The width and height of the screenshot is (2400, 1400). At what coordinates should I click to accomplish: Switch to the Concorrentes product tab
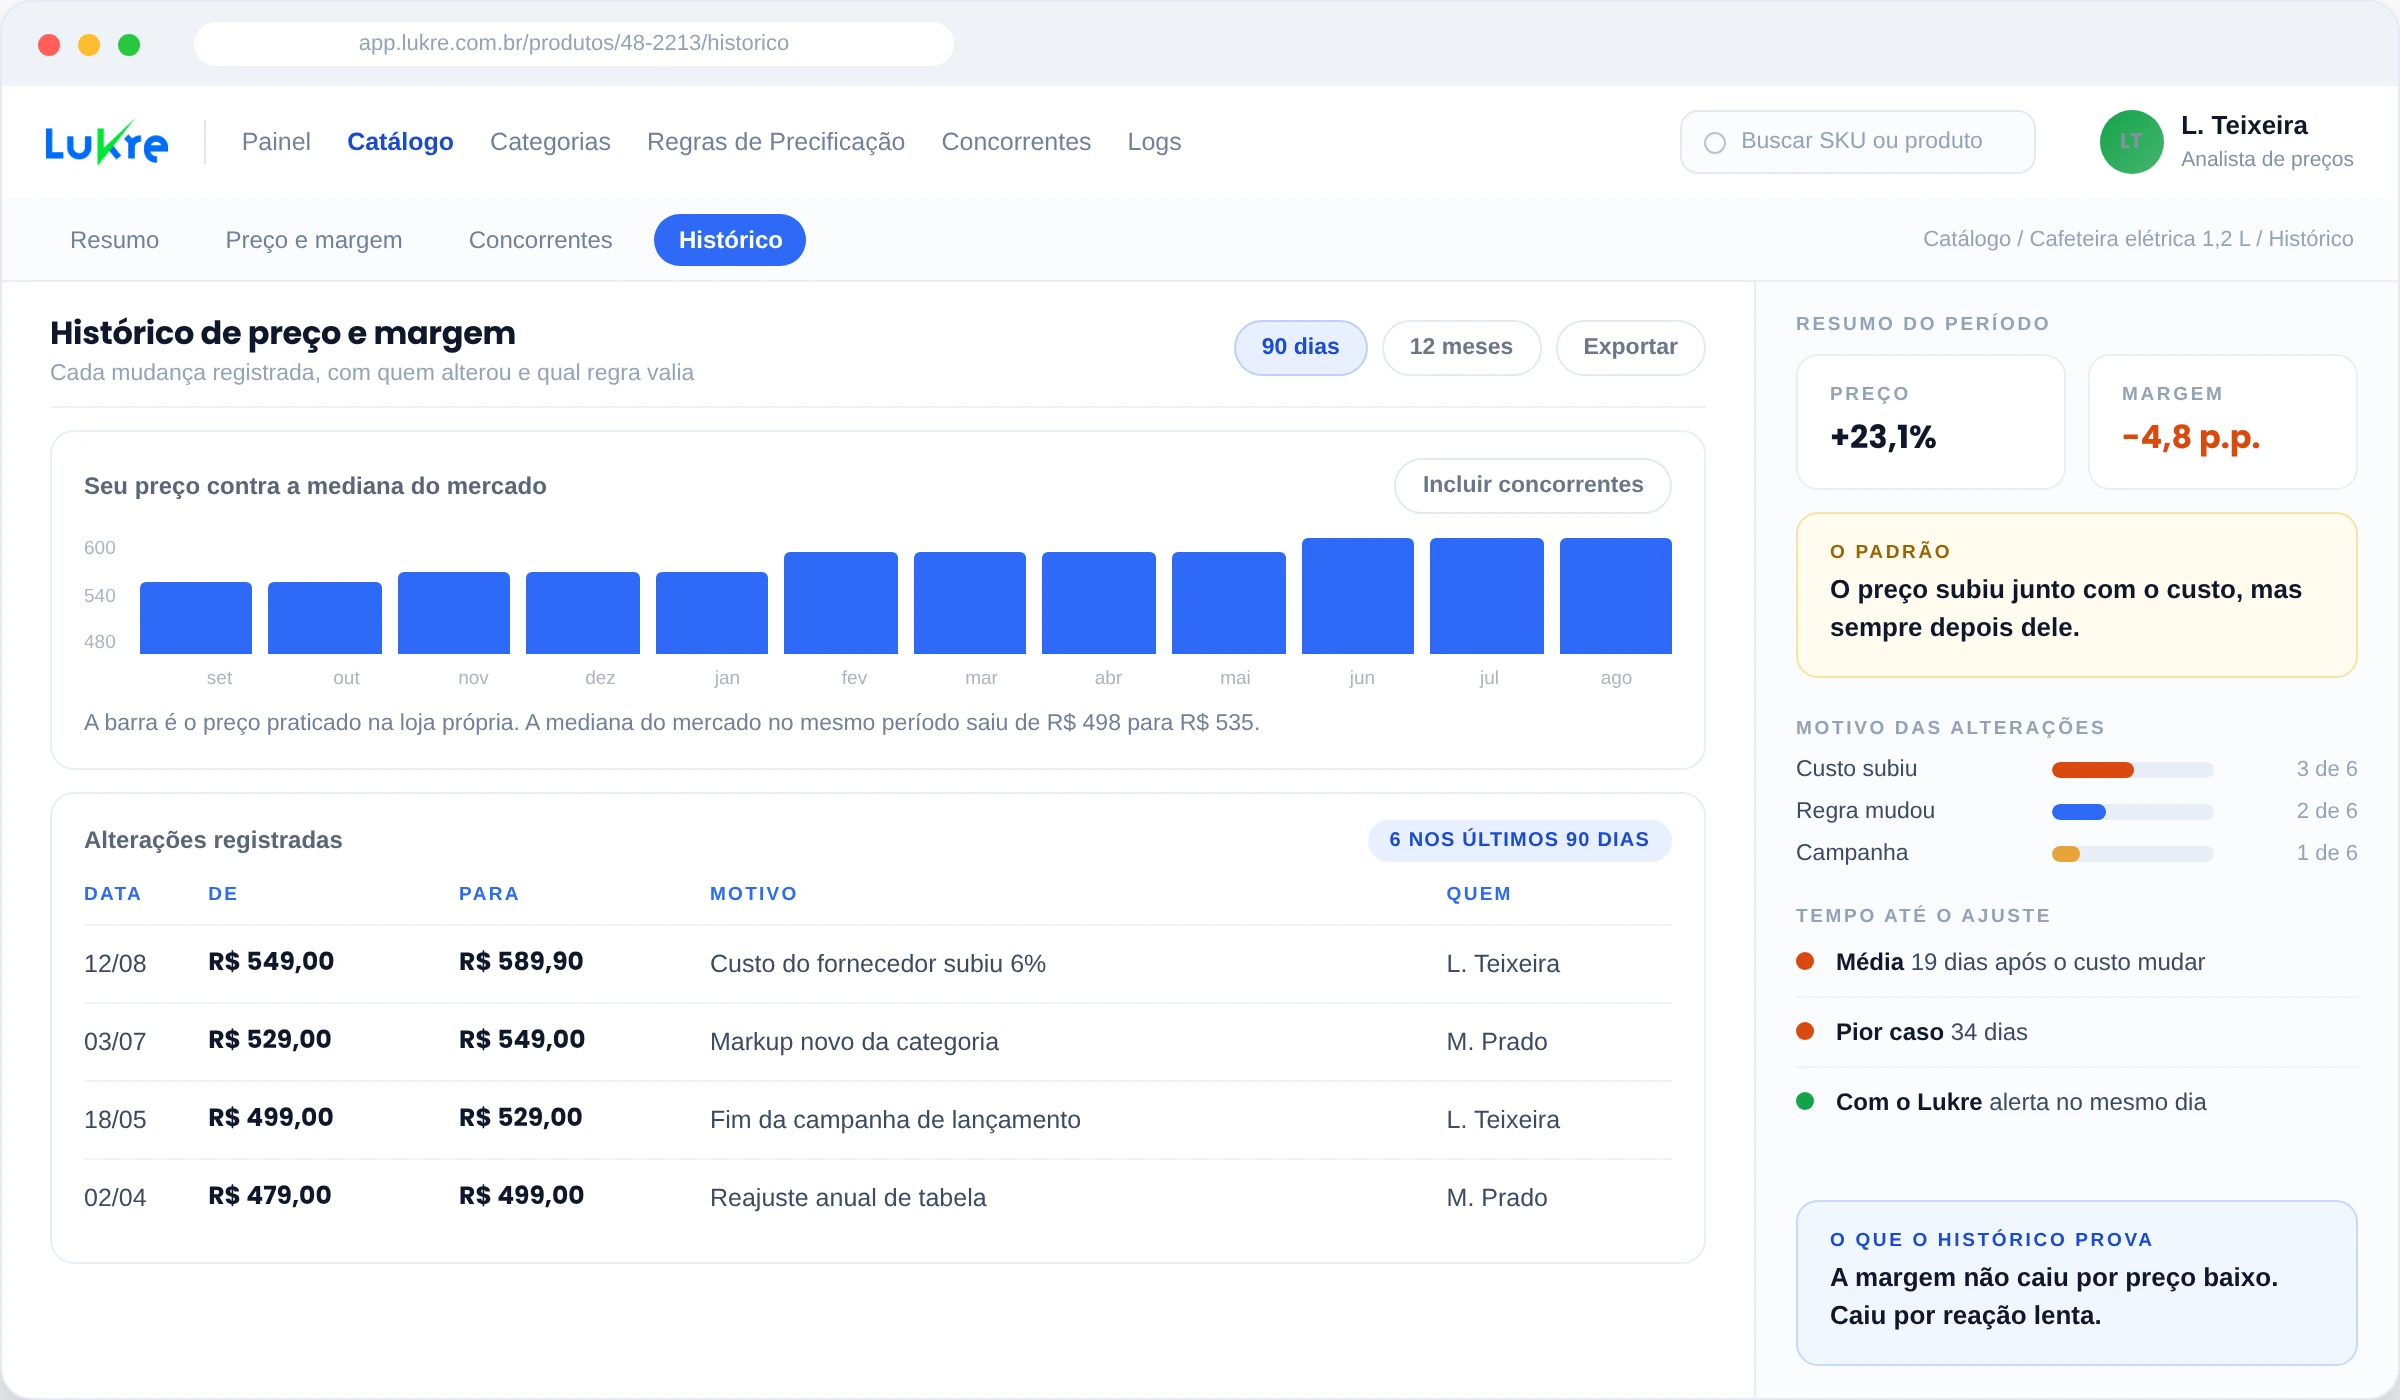tap(540, 240)
